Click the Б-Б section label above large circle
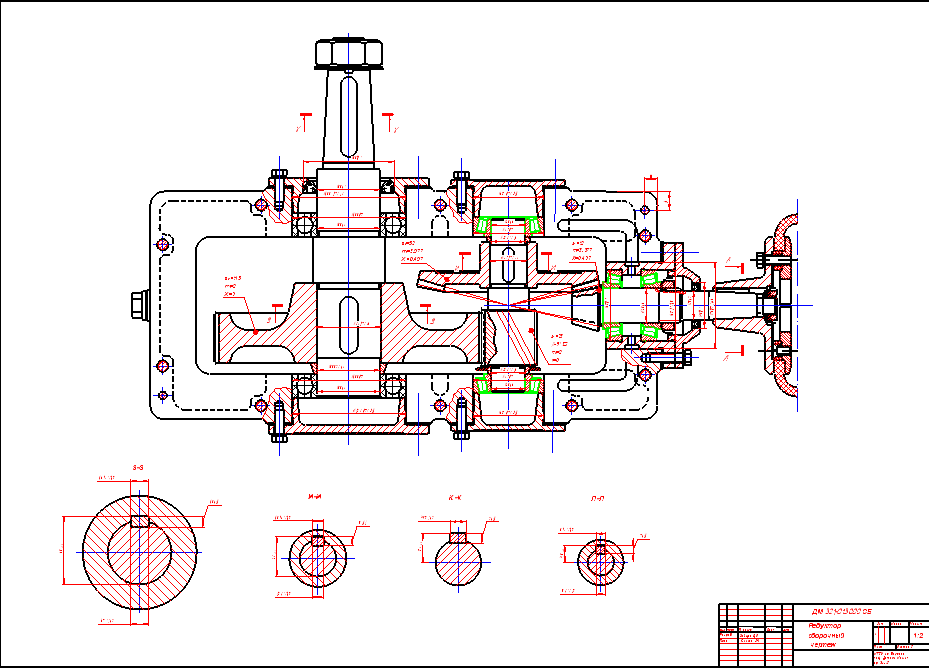 (138, 467)
